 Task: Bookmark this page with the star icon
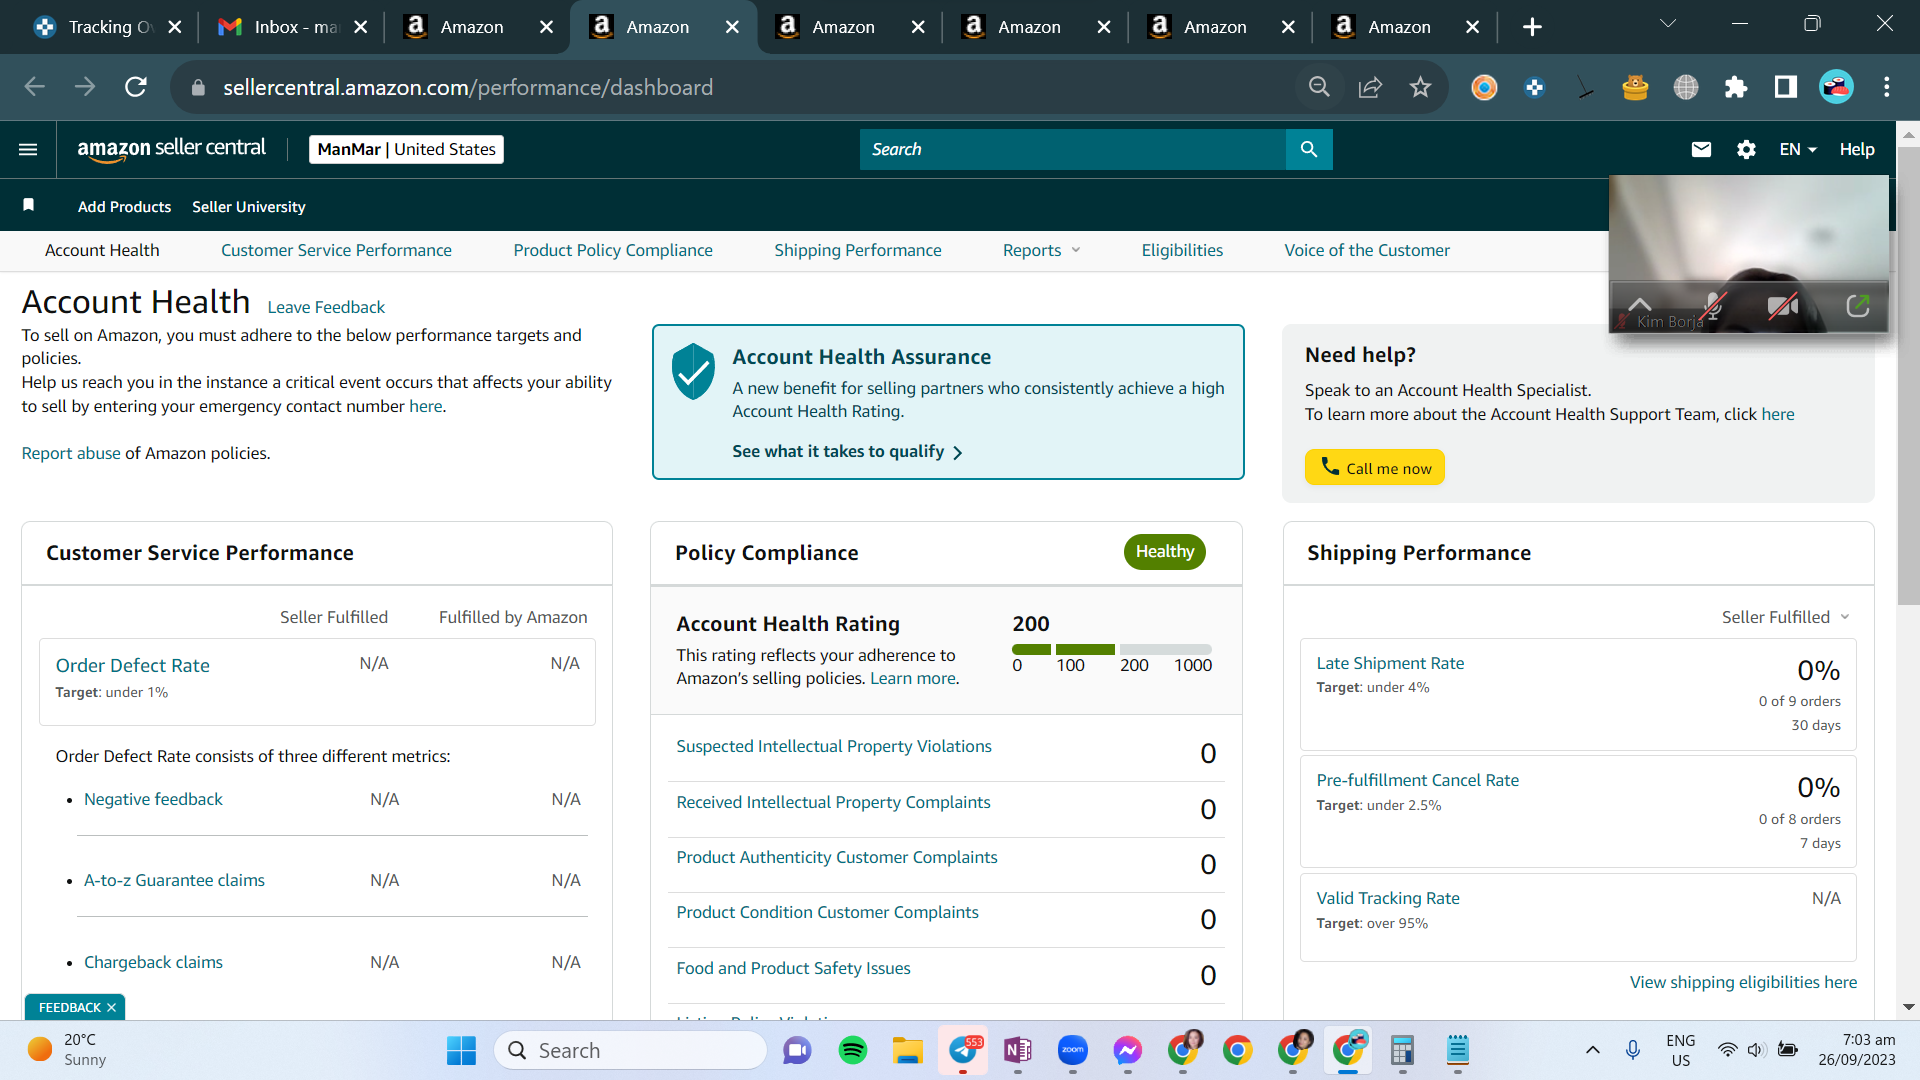[1420, 87]
